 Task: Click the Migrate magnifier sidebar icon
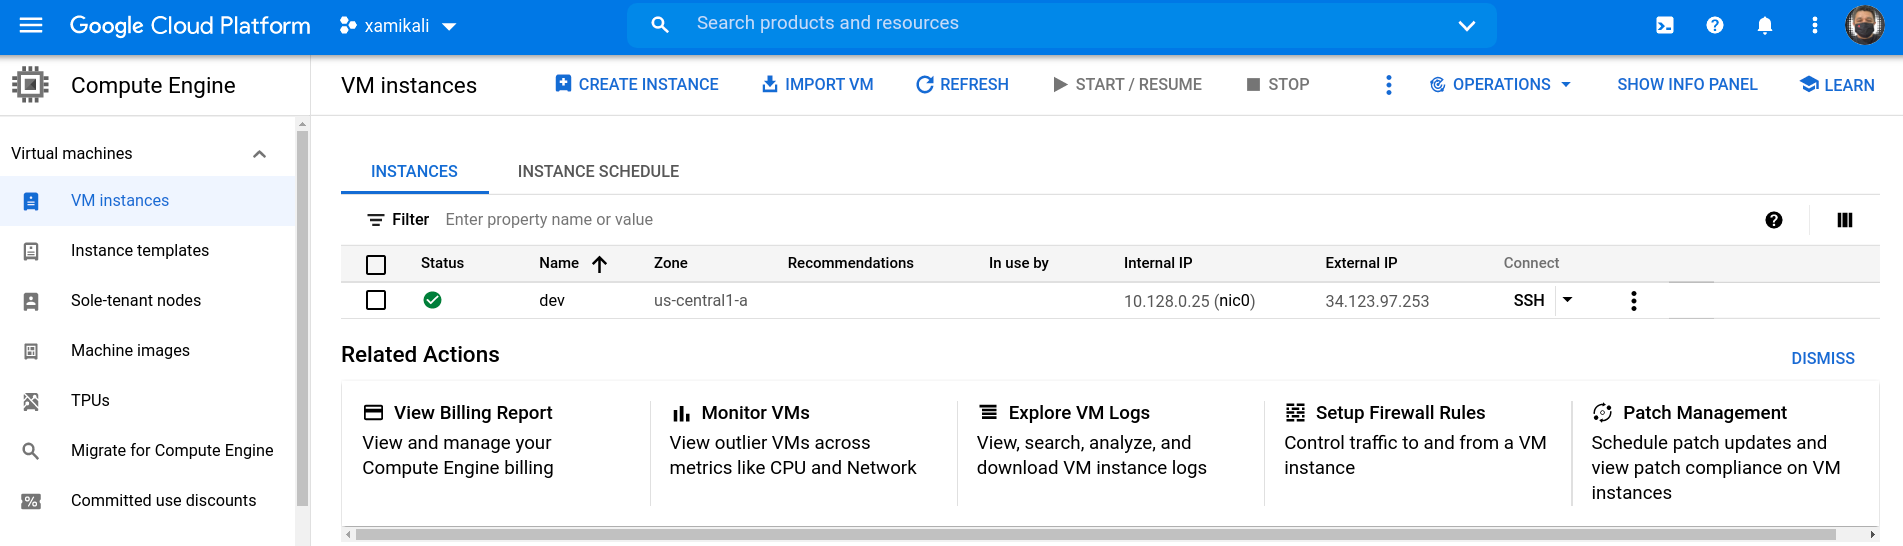(x=31, y=451)
